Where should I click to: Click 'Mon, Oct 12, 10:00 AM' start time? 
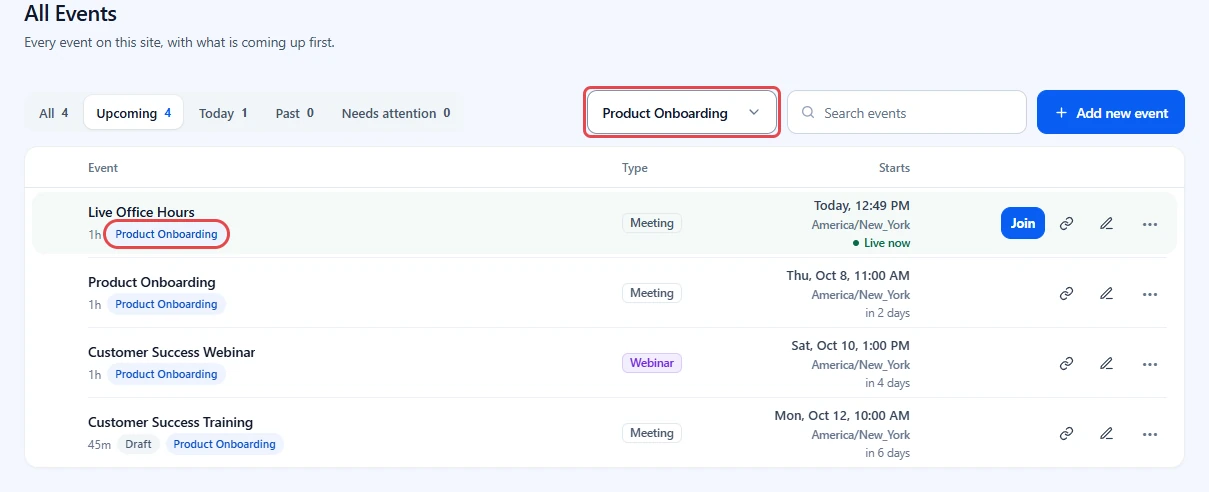click(x=842, y=415)
